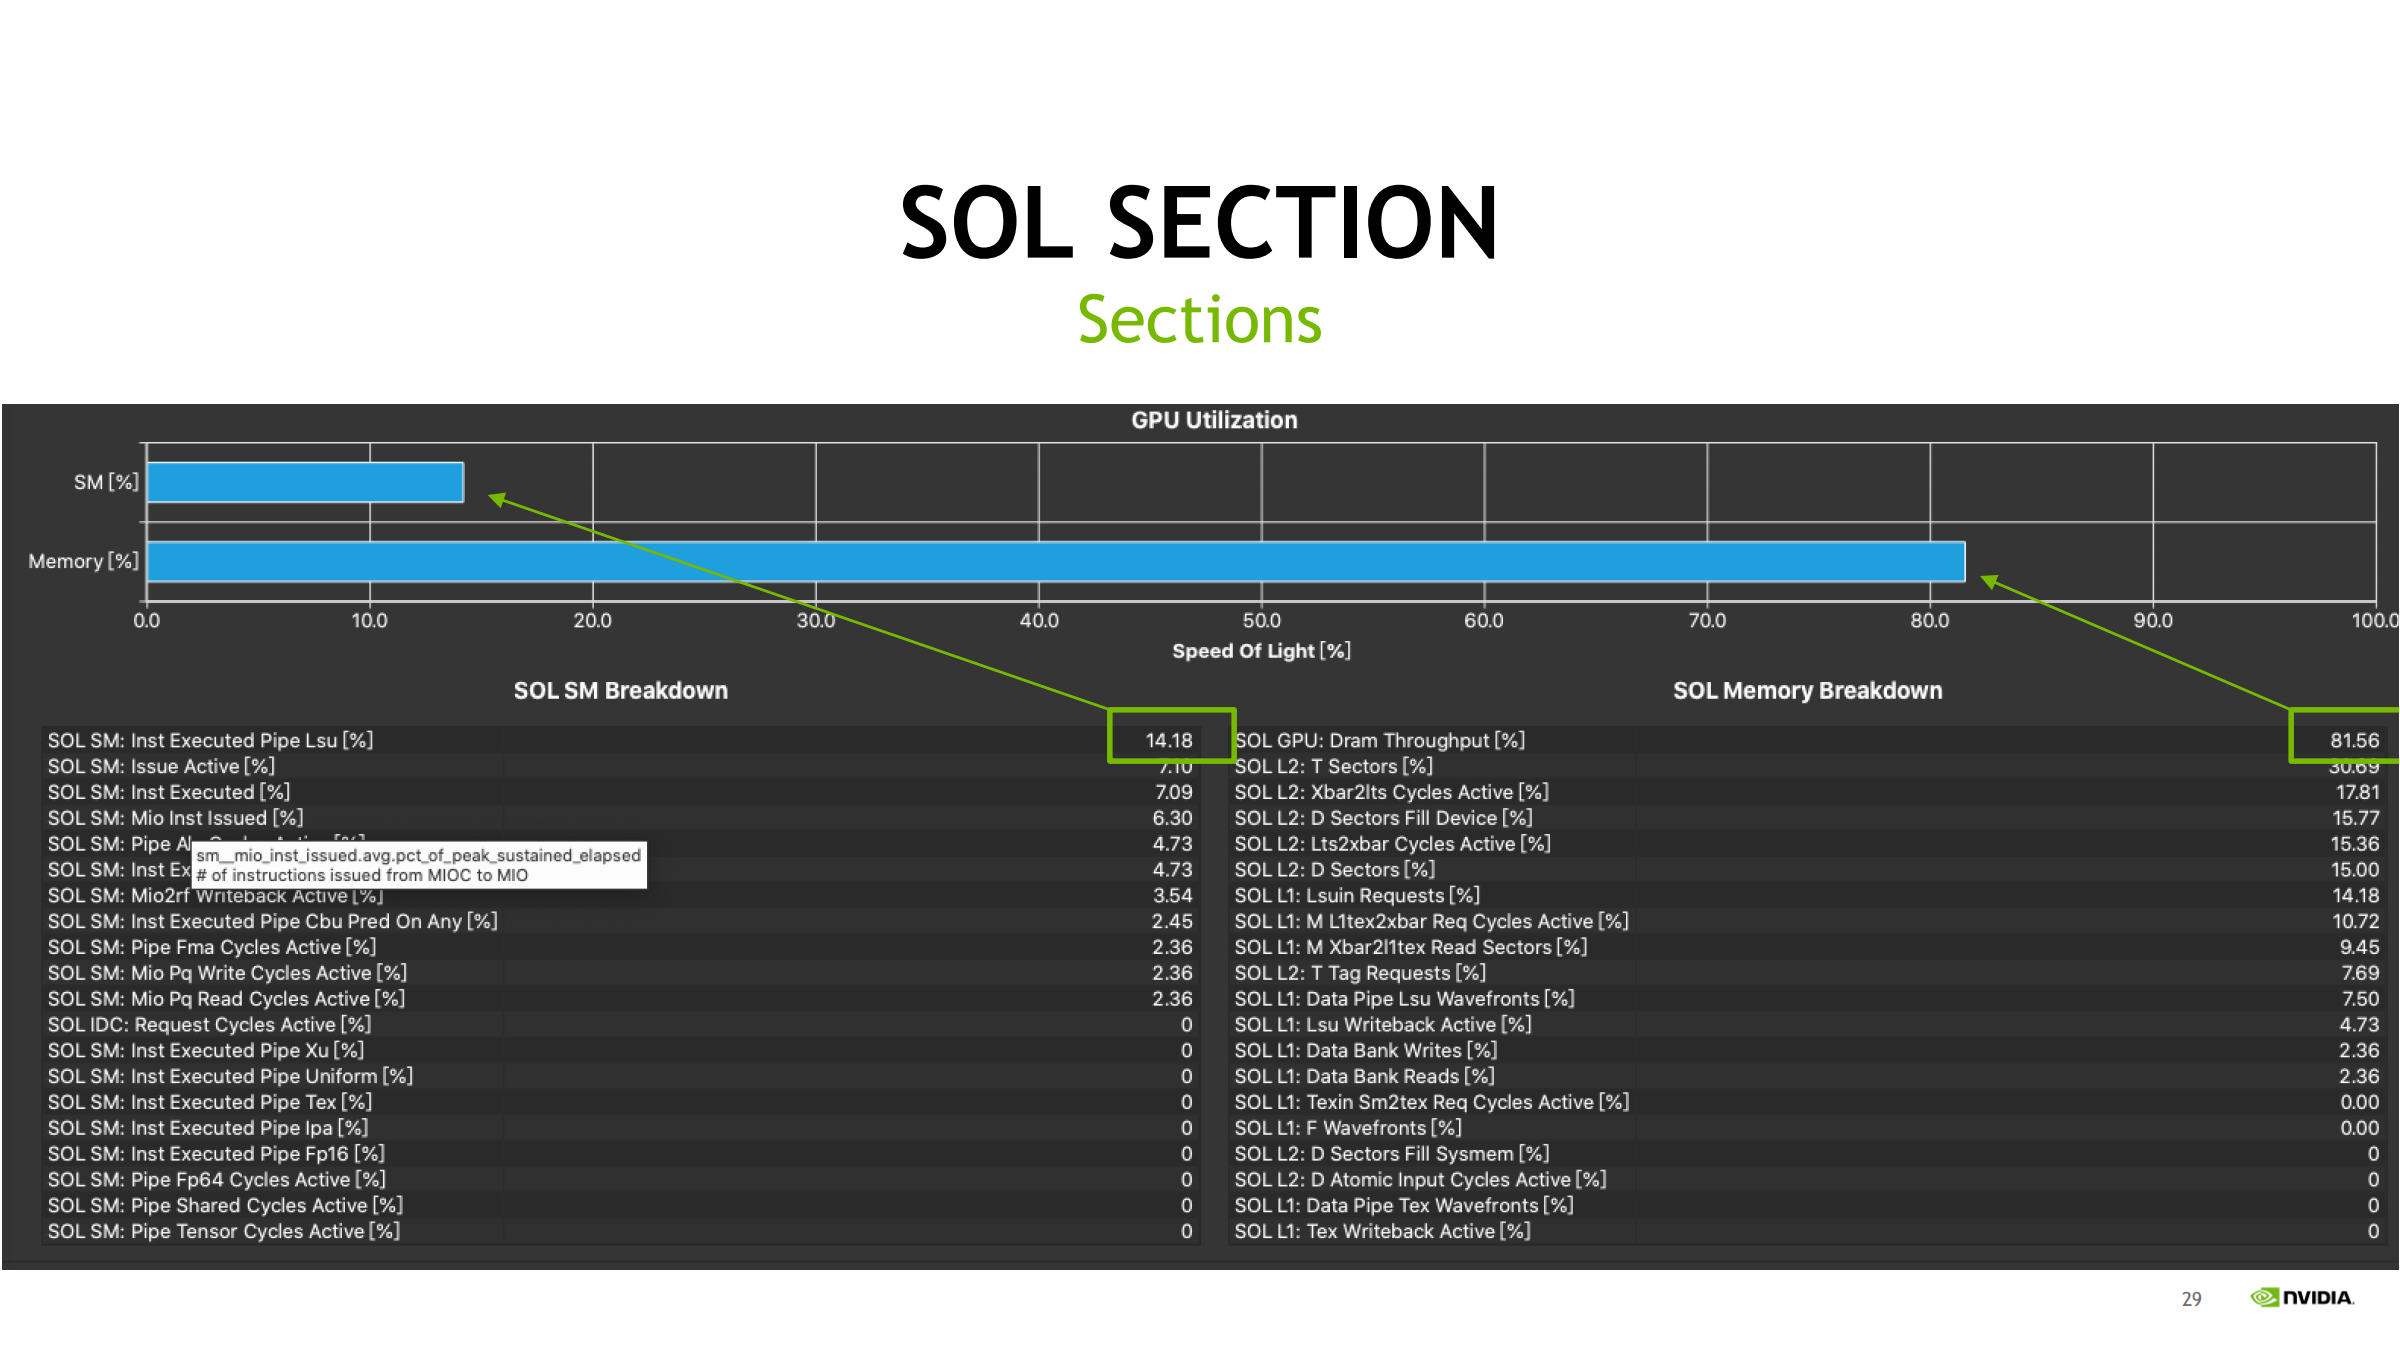Click the sm__mio_inst_issued tooltip popup
The height and width of the screenshot is (1350, 2400).
coord(418,865)
